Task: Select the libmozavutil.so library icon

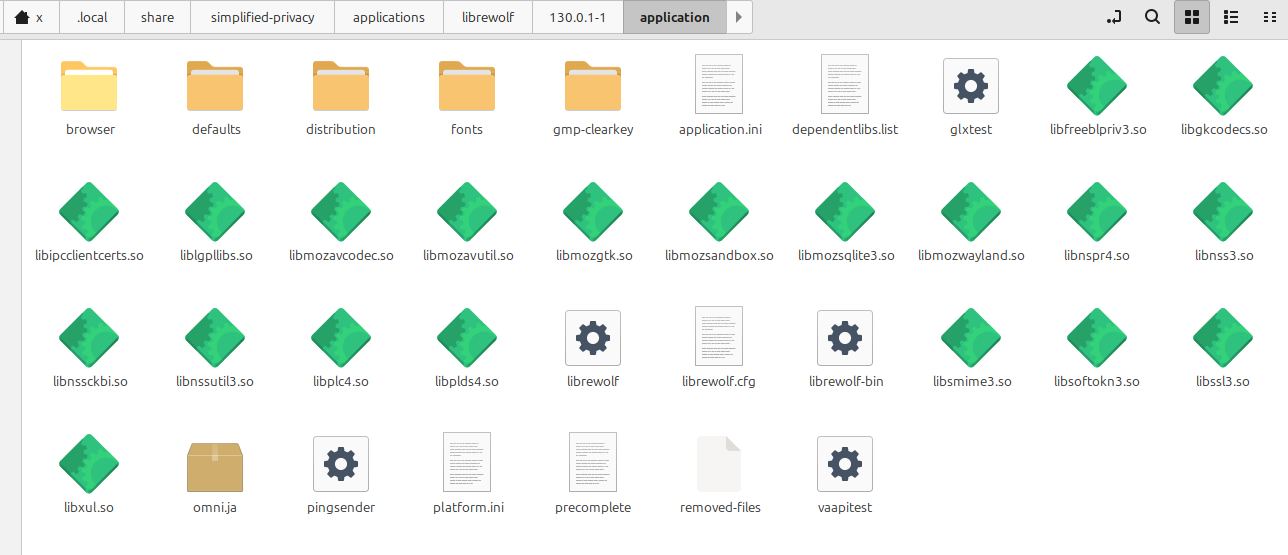Action: coord(467,211)
